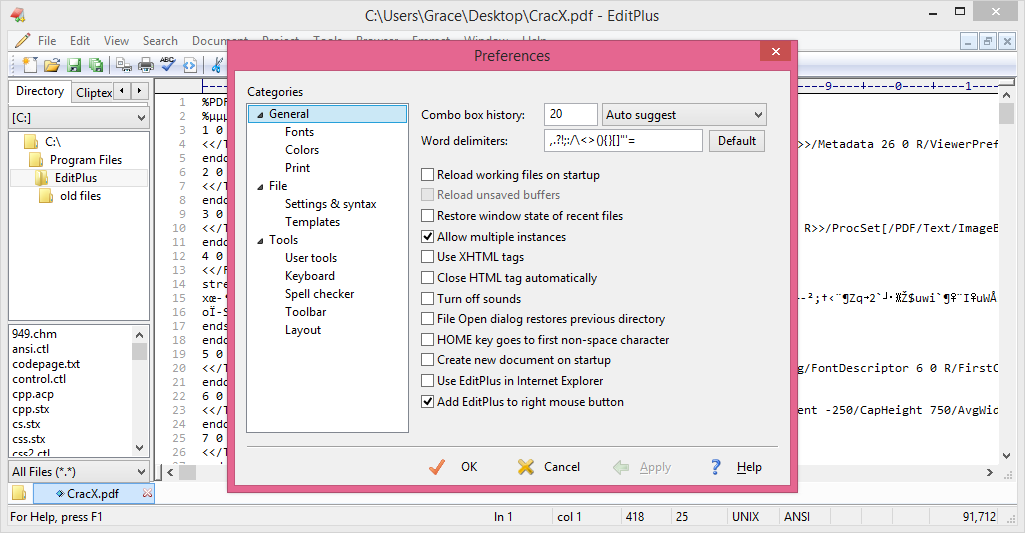Click the ABC Spell Check icon
This screenshot has height=533, width=1025.
(x=167, y=64)
